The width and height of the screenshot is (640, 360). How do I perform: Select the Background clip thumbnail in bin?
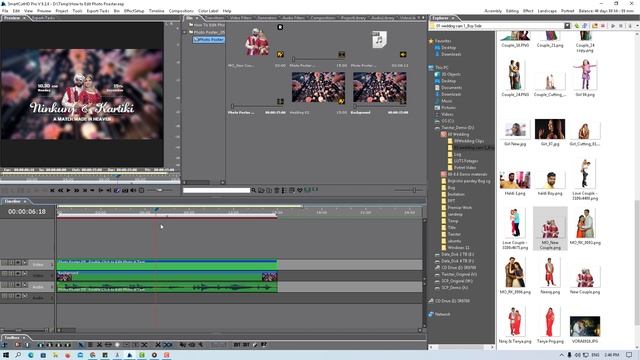click(x=380, y=87)
